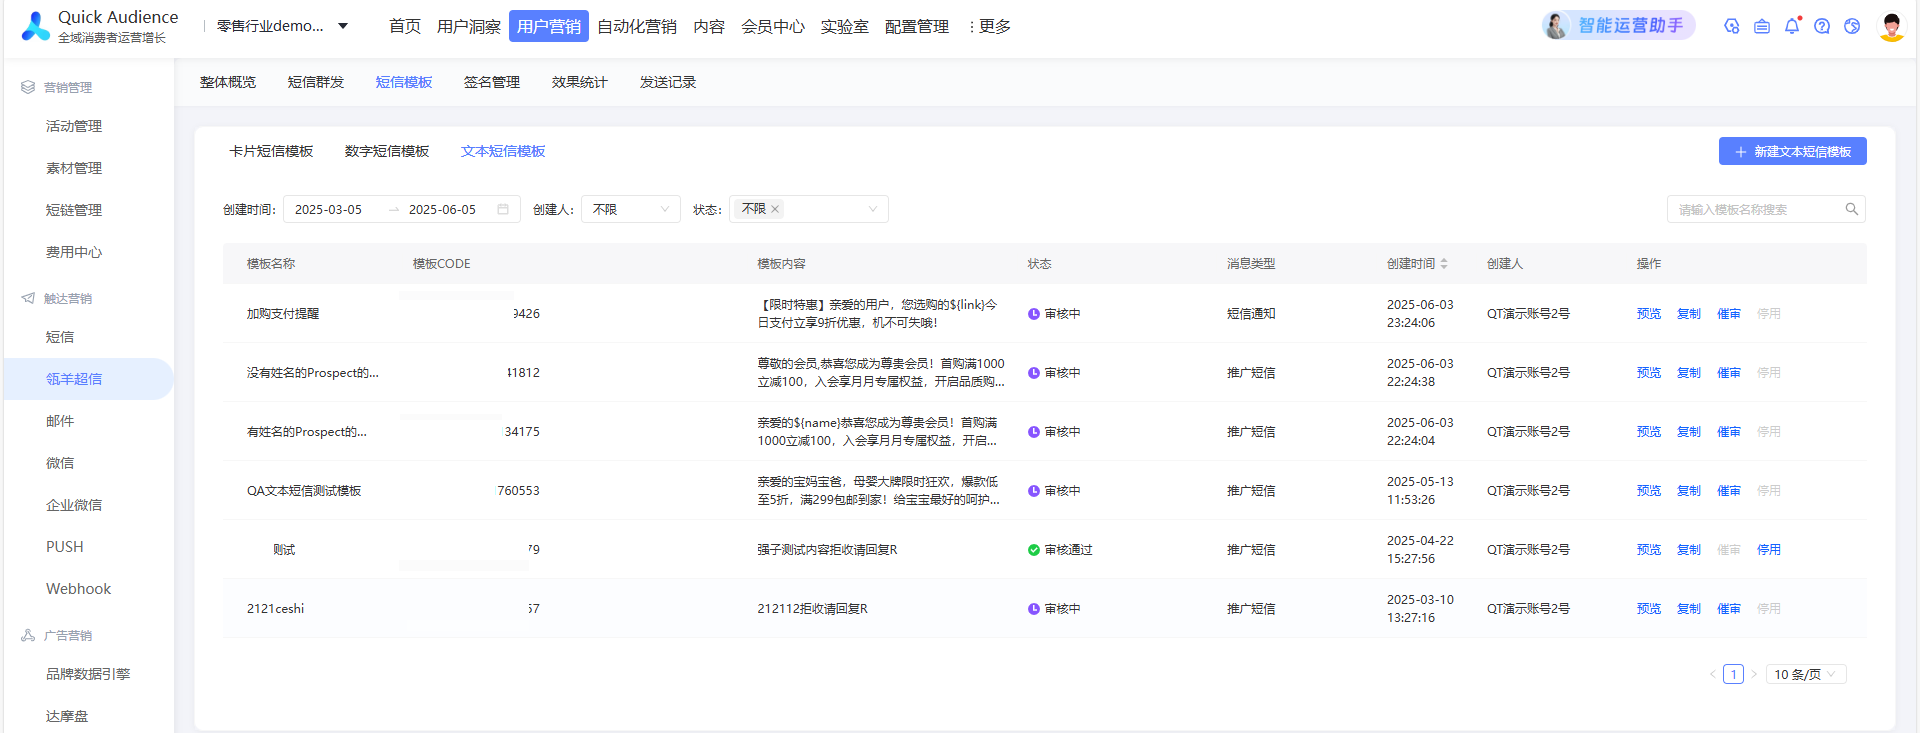Click the calendar icon in date range
Image resolution: width=1920 pixels, height=733 pixels.
tap(503, 209)
